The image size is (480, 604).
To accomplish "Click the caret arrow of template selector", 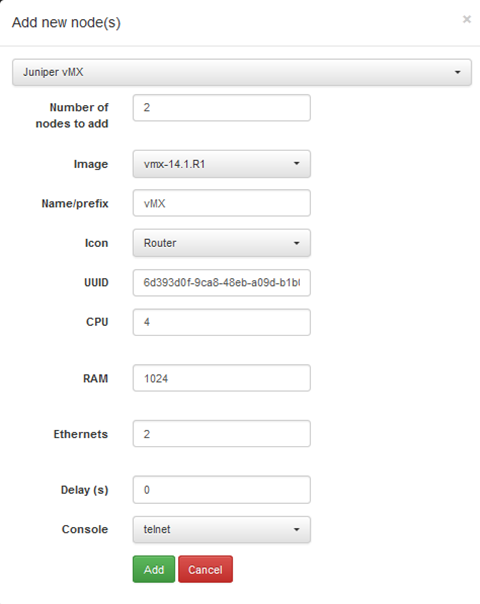I will tap(457, 72).
